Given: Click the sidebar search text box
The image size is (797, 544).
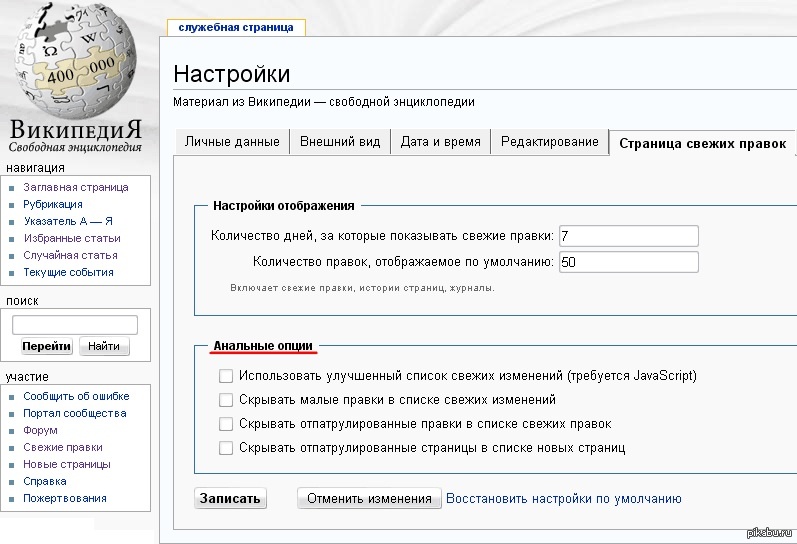Looking at the screenshot, I should click(x=75, y=324).
